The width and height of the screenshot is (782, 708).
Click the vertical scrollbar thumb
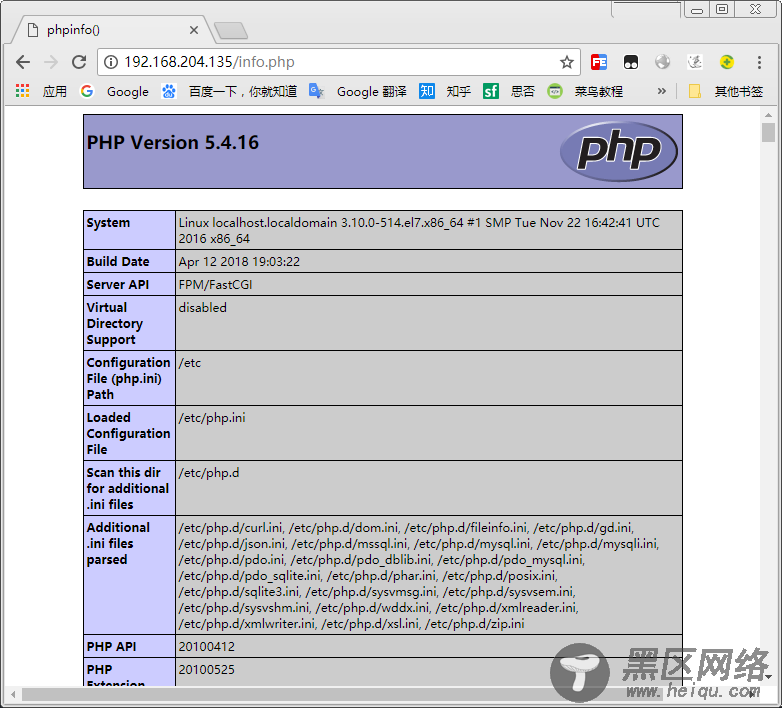click(x=768, y=133)
